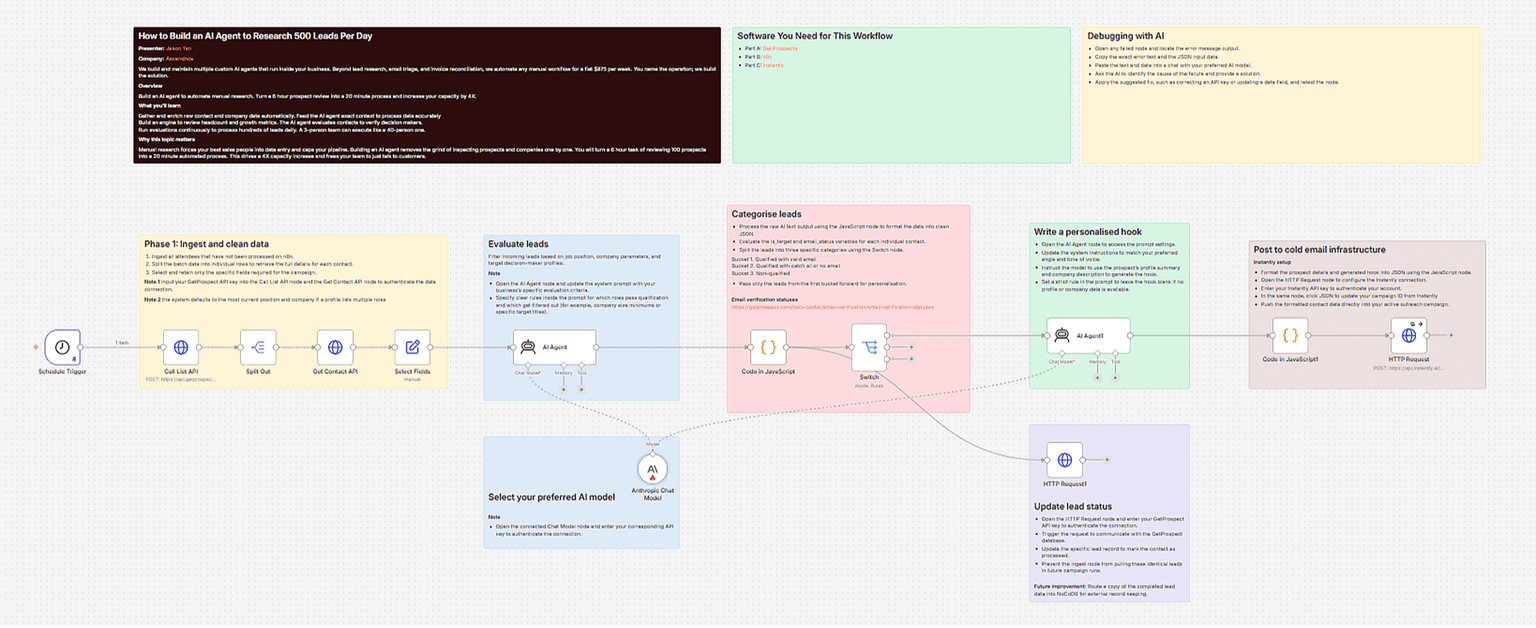Viewport: 1536px width, 628px height.
Task: Open the email verification statuses URL
Action: click(x=832, y=307)
